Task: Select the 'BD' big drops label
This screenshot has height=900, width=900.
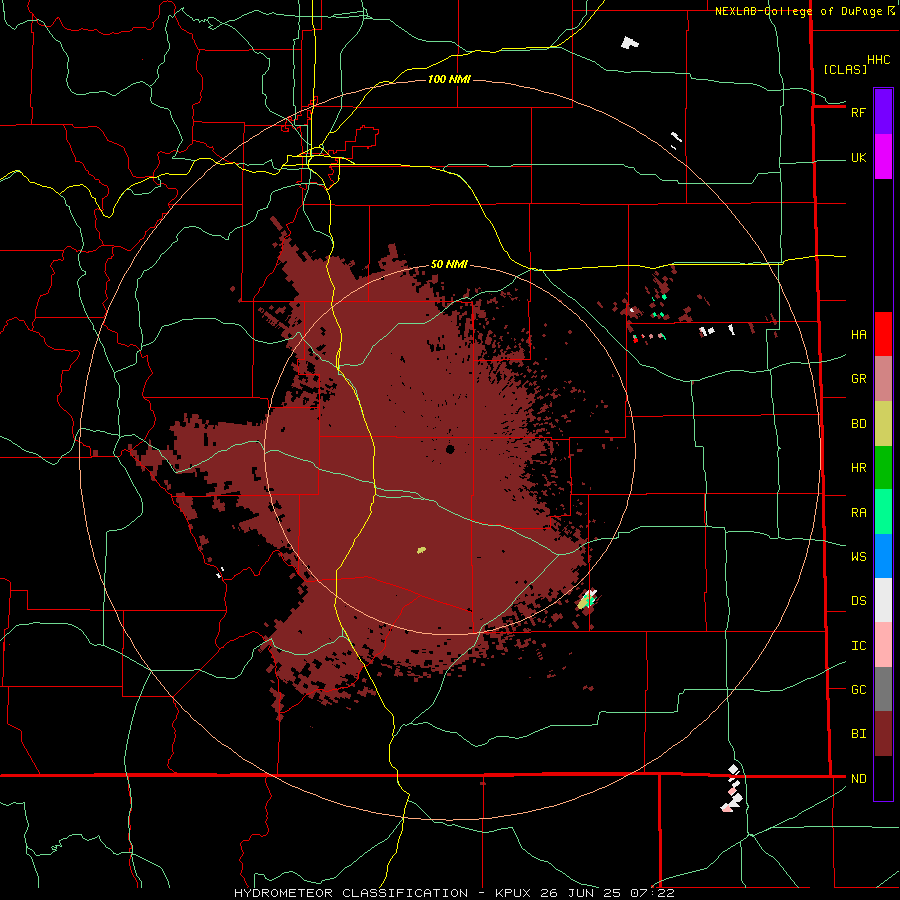Action: 858,424
